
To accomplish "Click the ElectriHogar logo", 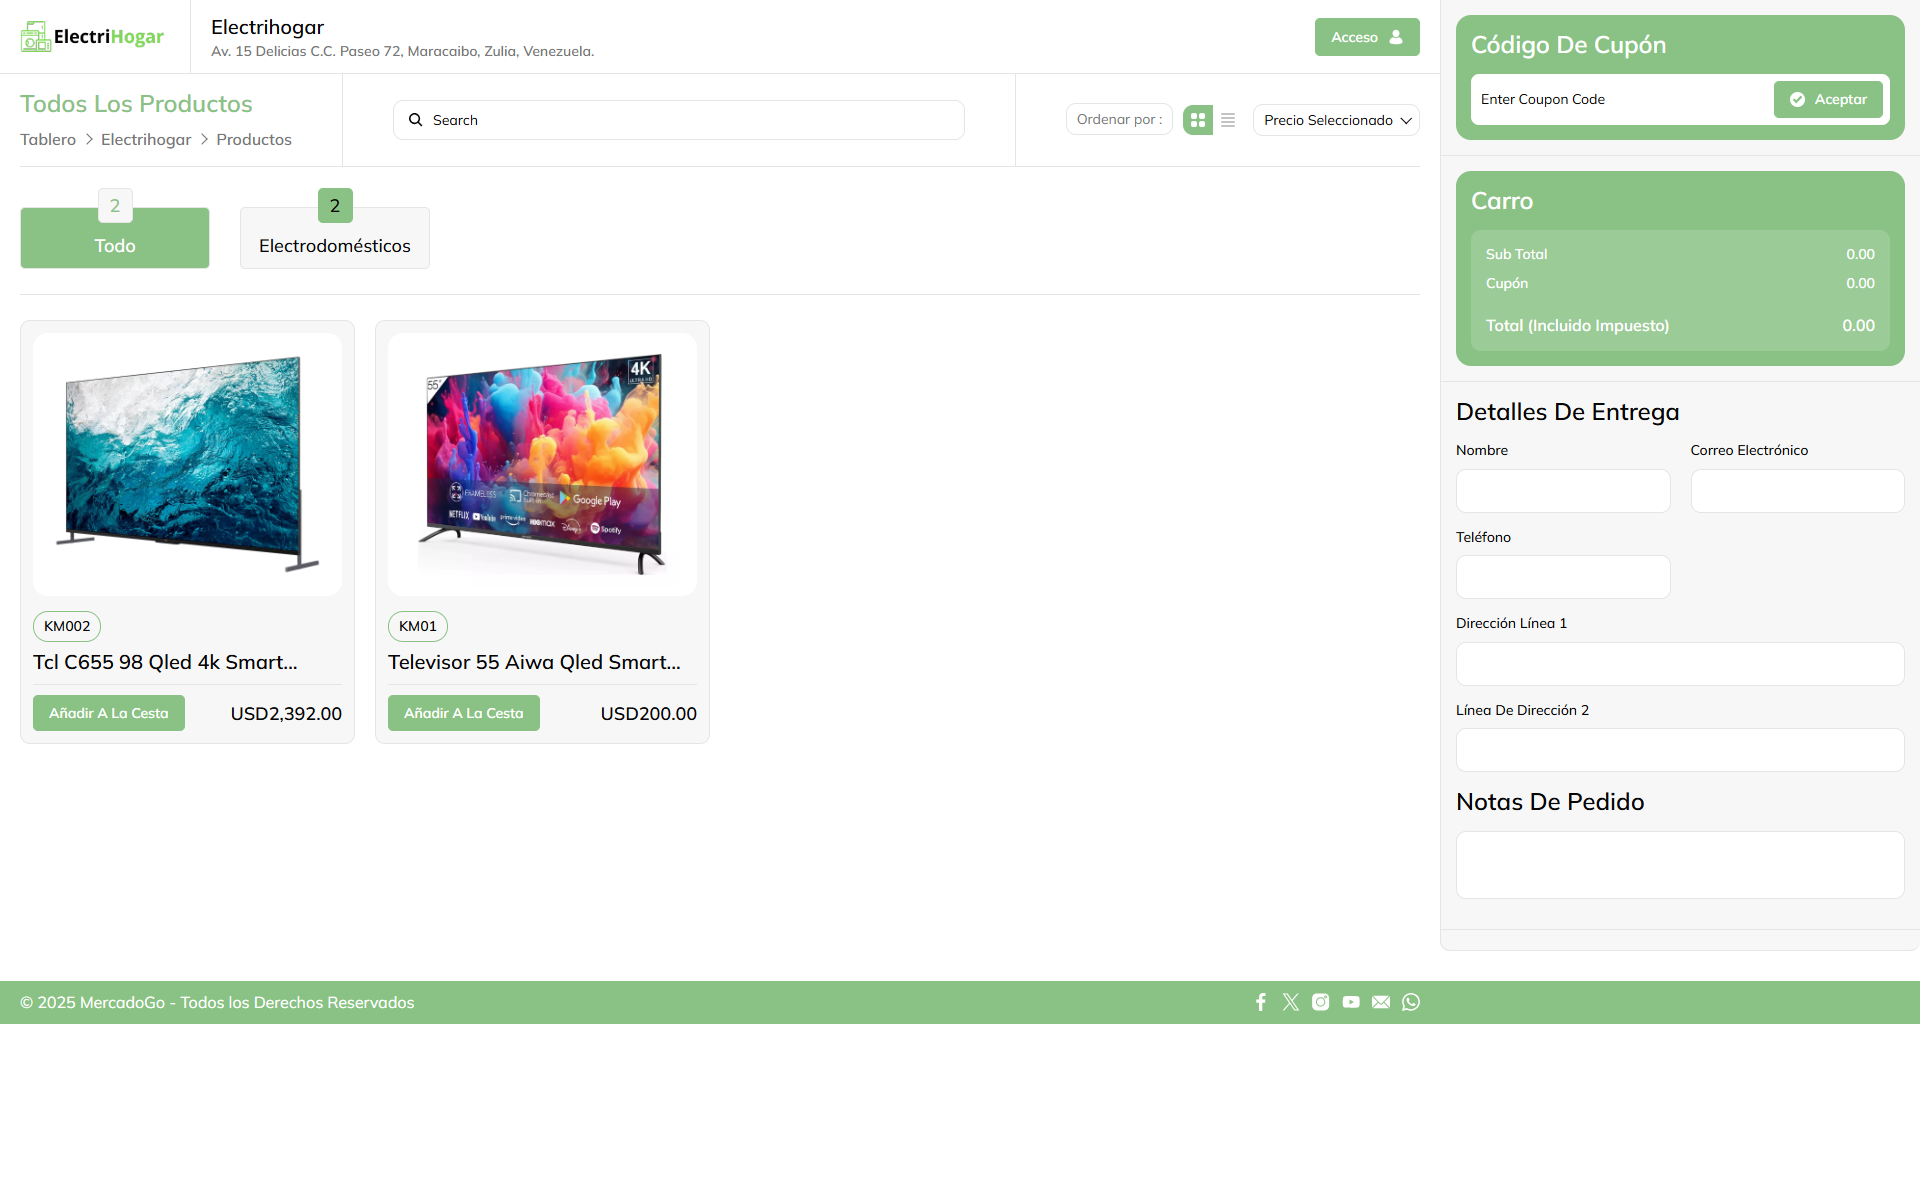I will coord(92,37).
